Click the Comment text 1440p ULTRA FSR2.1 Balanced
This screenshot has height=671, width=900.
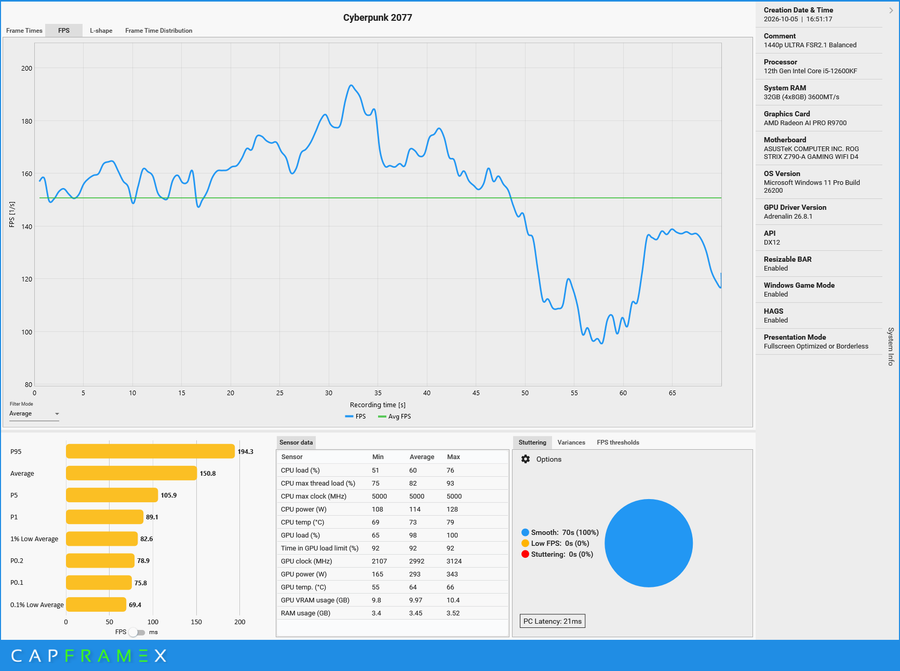point(810,45)
